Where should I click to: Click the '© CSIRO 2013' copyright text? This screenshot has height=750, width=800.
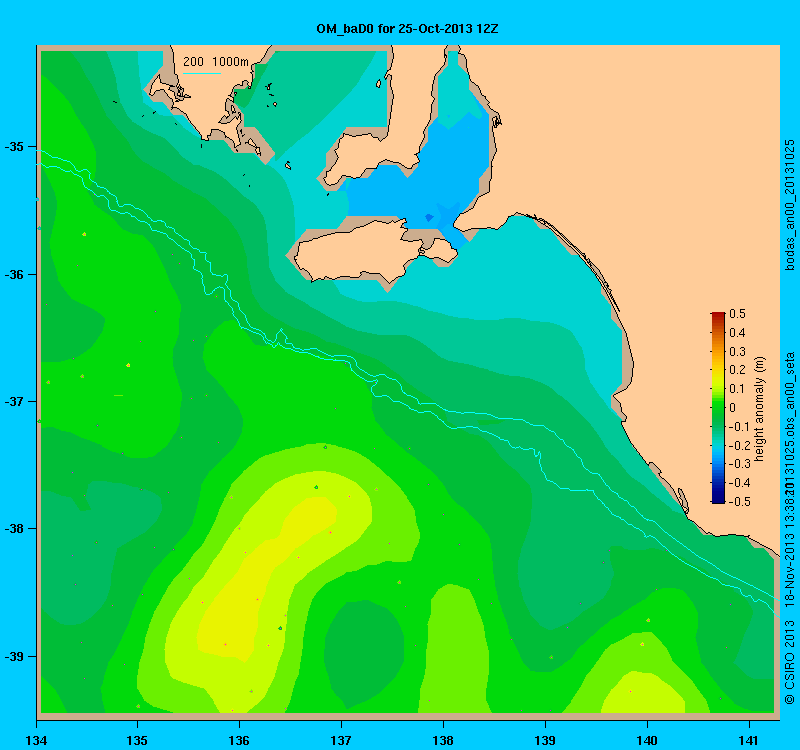(789, 662)
